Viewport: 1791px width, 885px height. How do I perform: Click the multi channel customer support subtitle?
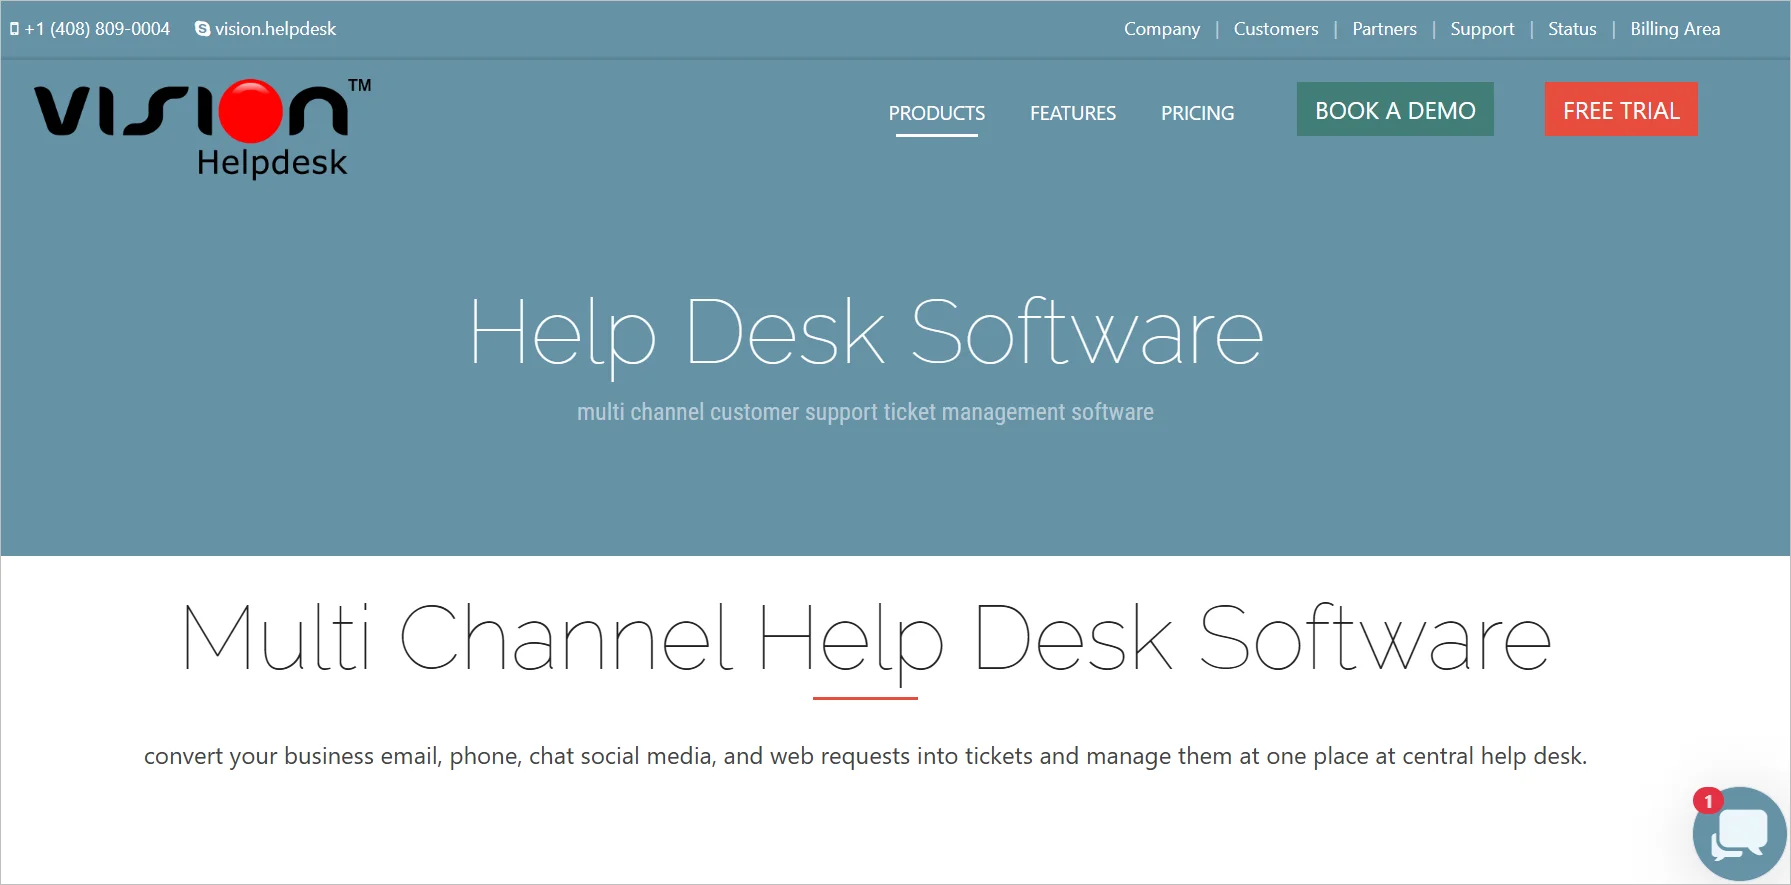click(x=865, y=412)
